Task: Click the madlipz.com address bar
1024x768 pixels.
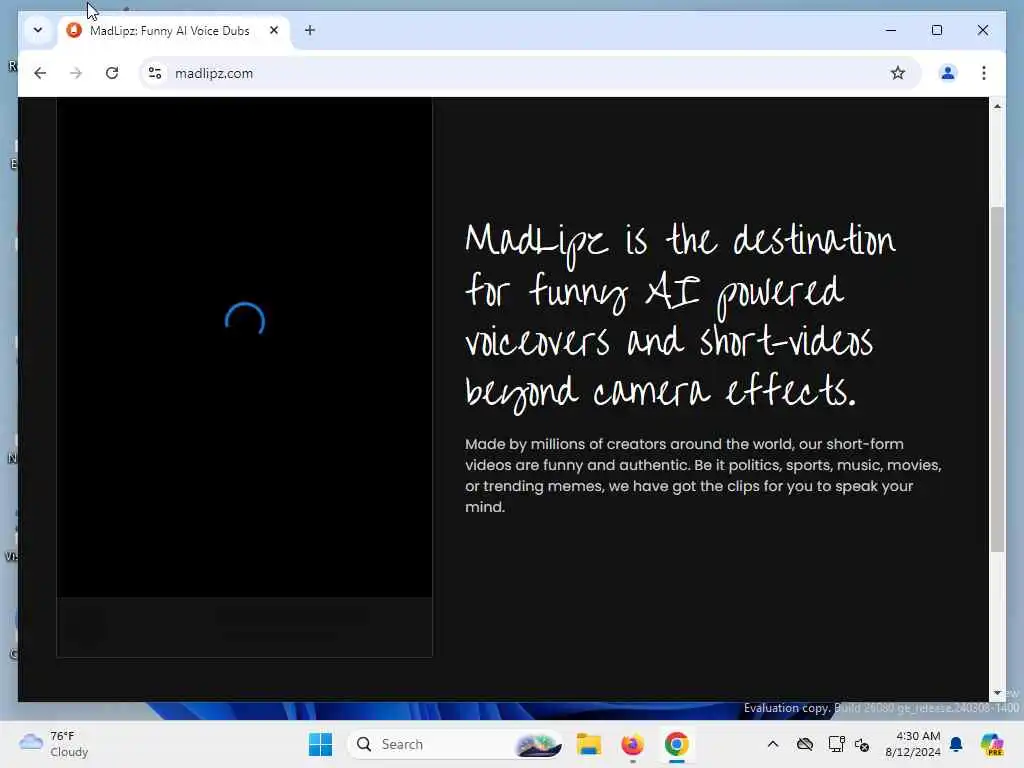Action: tap(529, 73)
